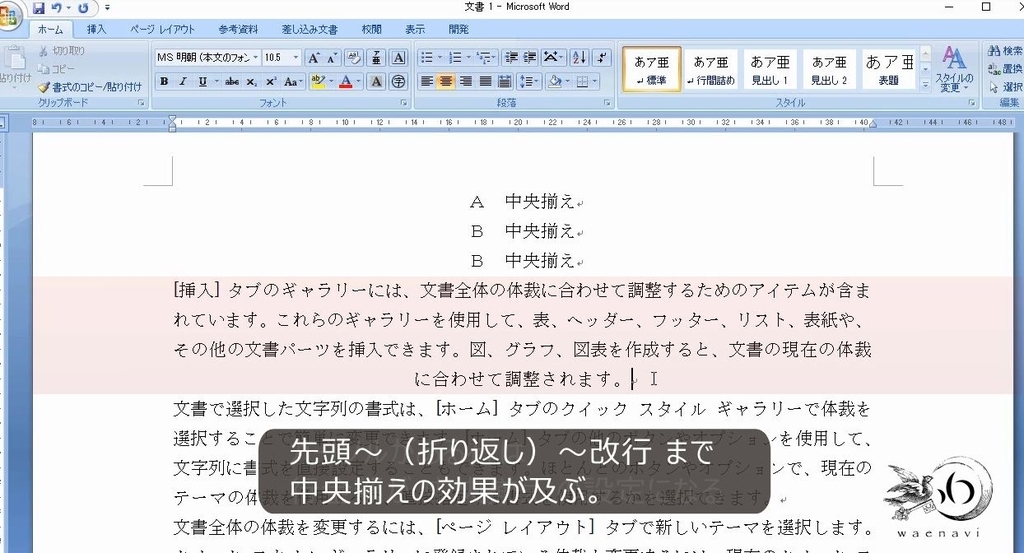This screenshot has width=1024, height=553.
Task: Click the Clear Formatting icon
Action: pos(353,58)
